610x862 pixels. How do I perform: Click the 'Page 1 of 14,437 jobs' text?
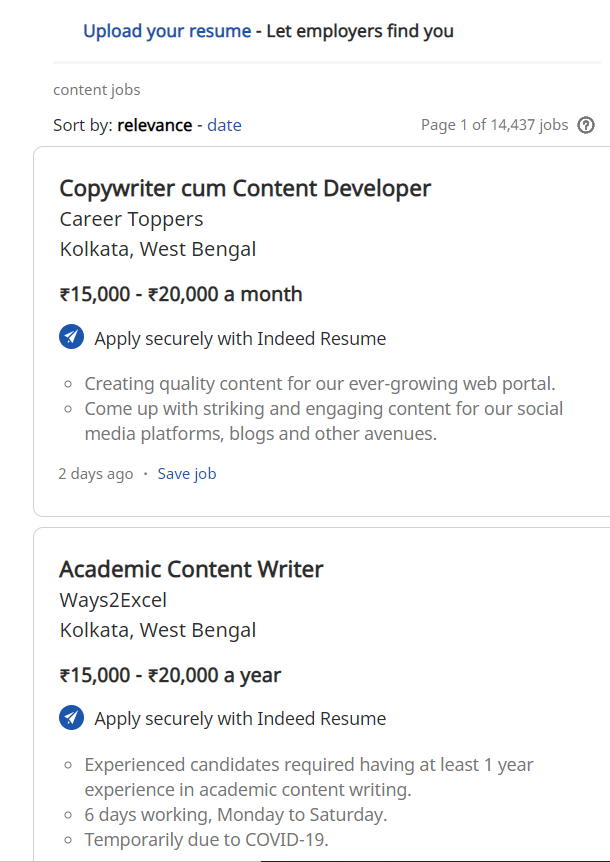coord(495,125)
